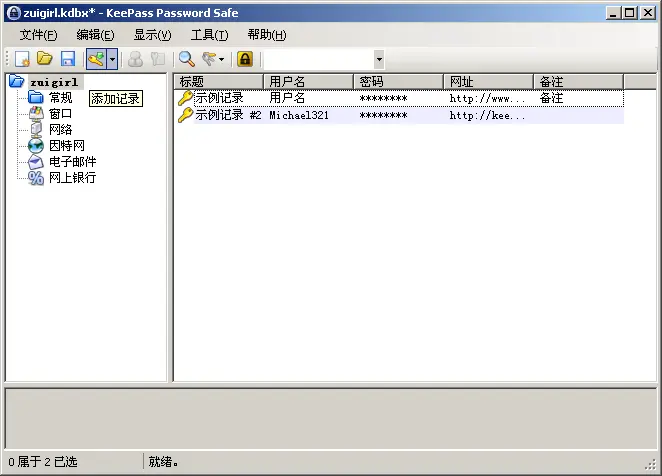Screen dimensions: 662x476
Task: Open the 工具(T) menu
Action: pos(209,35)
